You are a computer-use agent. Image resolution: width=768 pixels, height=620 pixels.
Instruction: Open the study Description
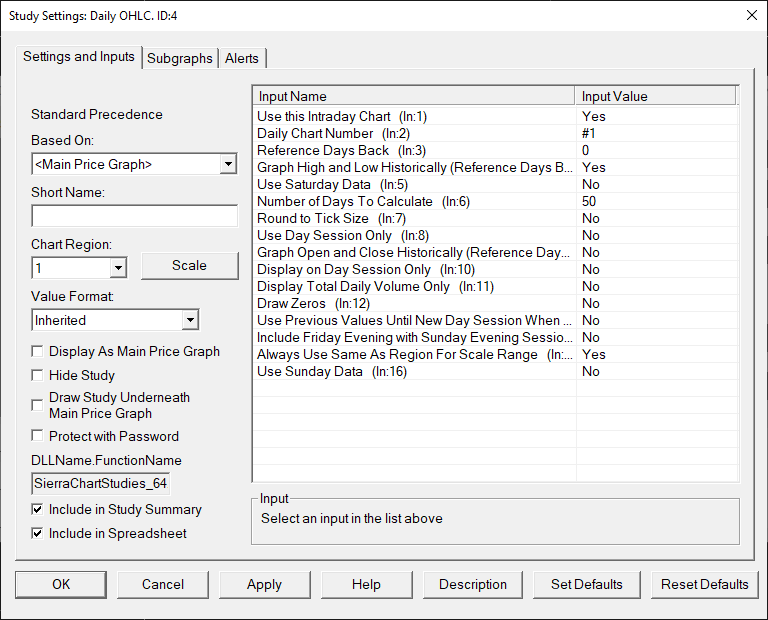(473, 584)
